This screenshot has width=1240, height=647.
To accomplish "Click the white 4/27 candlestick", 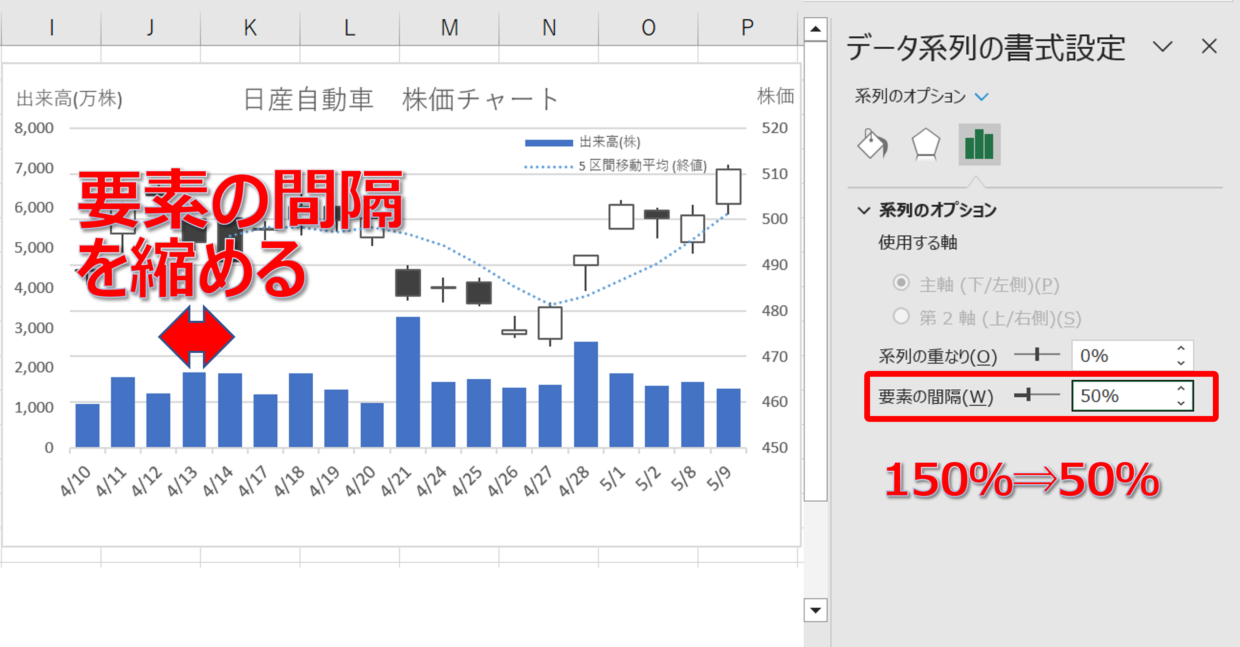I will (x=550, y=323).
